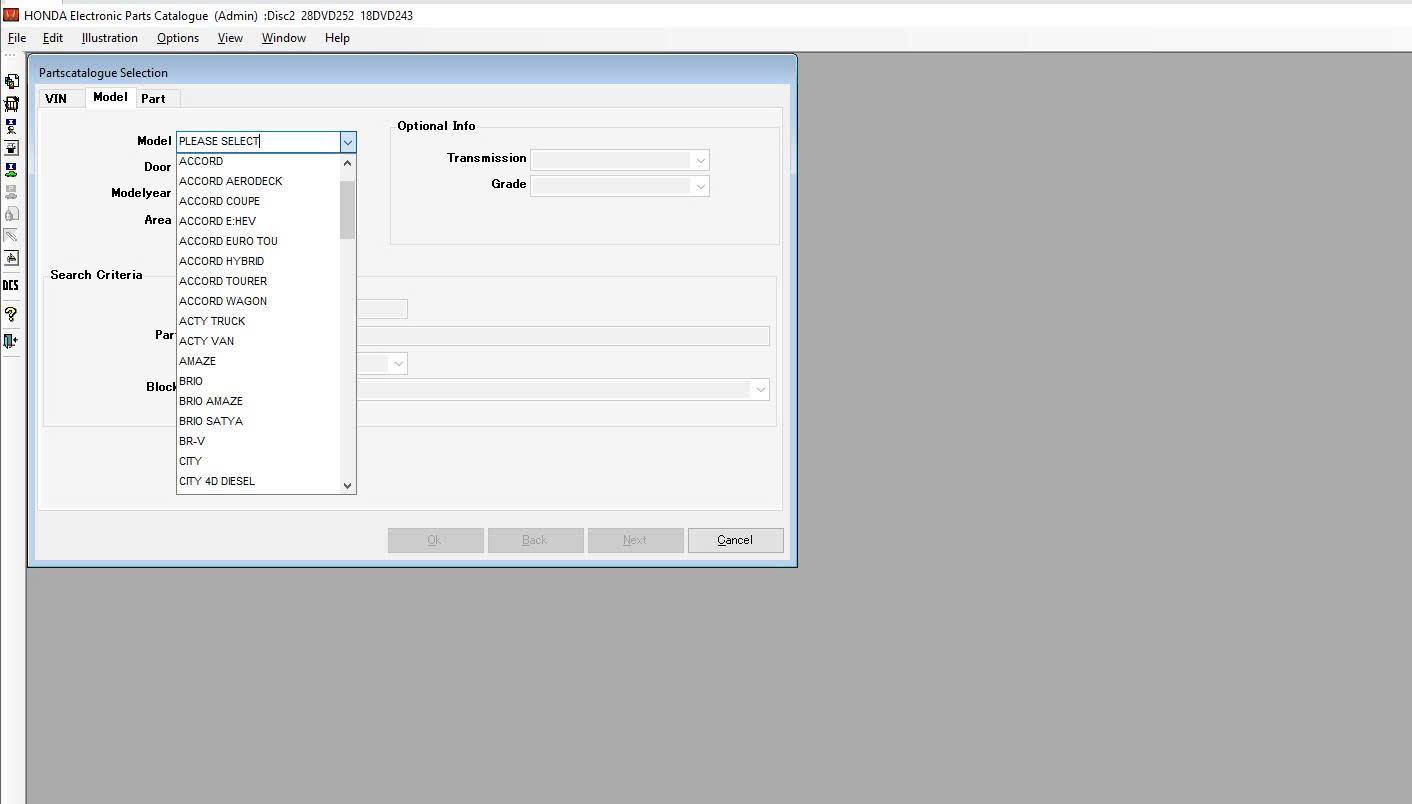Screen dimensions: 1412x804
Task: Click the Honda application icon in title bar
Action: [11, 15]
